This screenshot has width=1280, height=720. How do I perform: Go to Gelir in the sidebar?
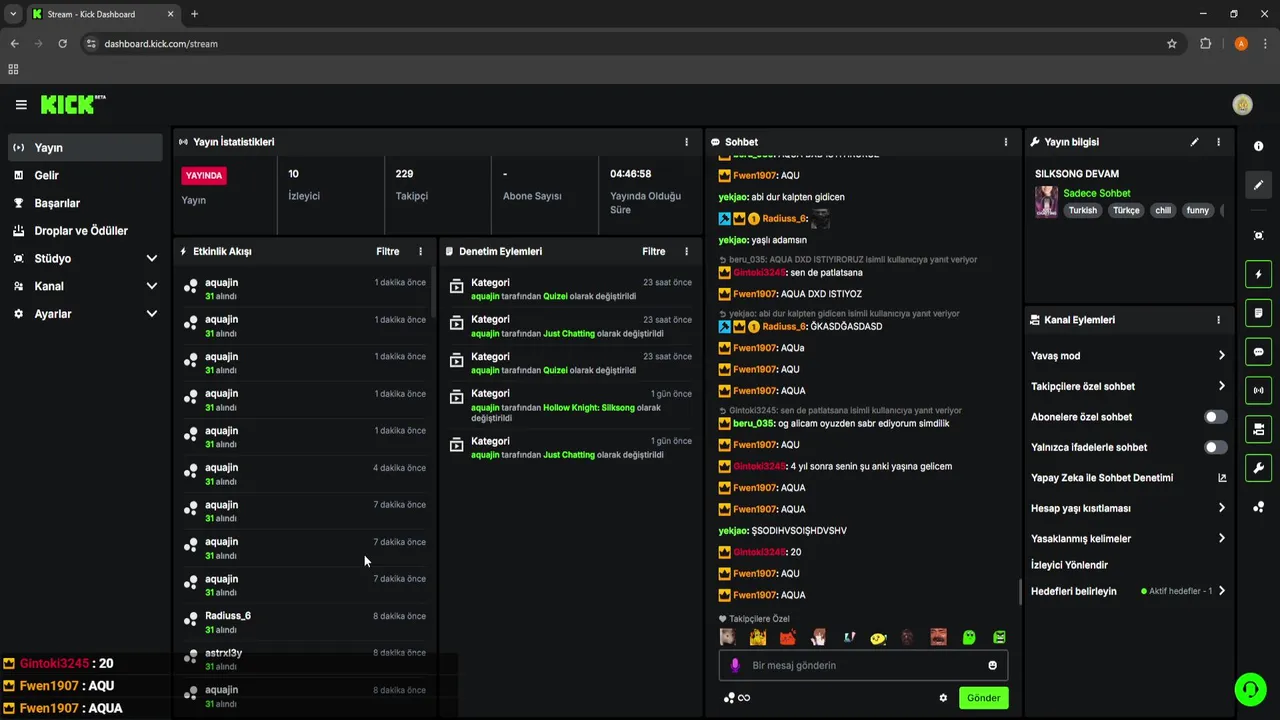[85, 175]
